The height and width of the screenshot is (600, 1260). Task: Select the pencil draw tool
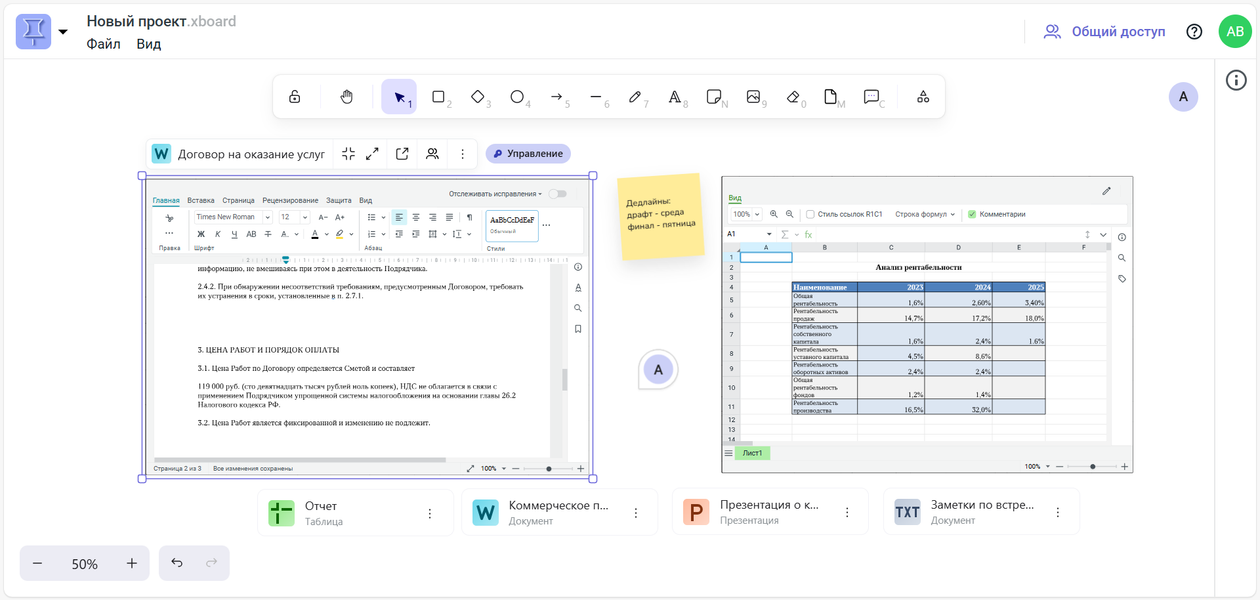(635, 97)
